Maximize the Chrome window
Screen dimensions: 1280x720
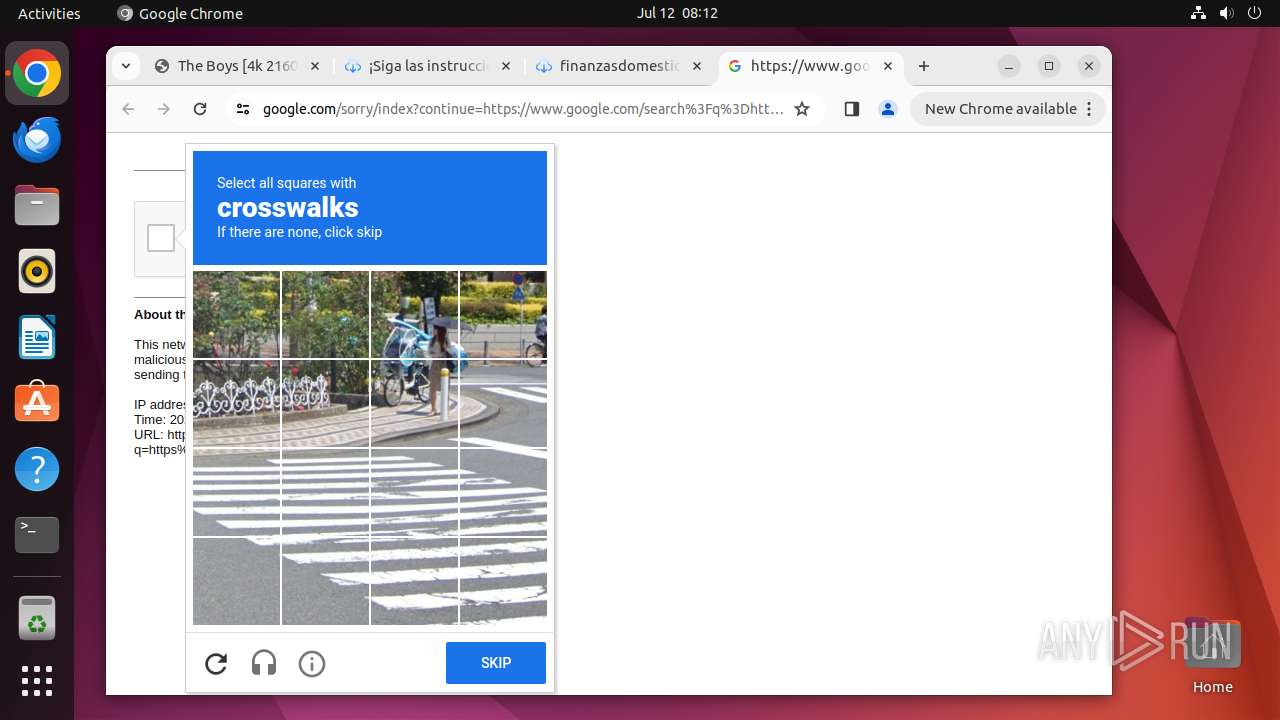(1049, 66)
